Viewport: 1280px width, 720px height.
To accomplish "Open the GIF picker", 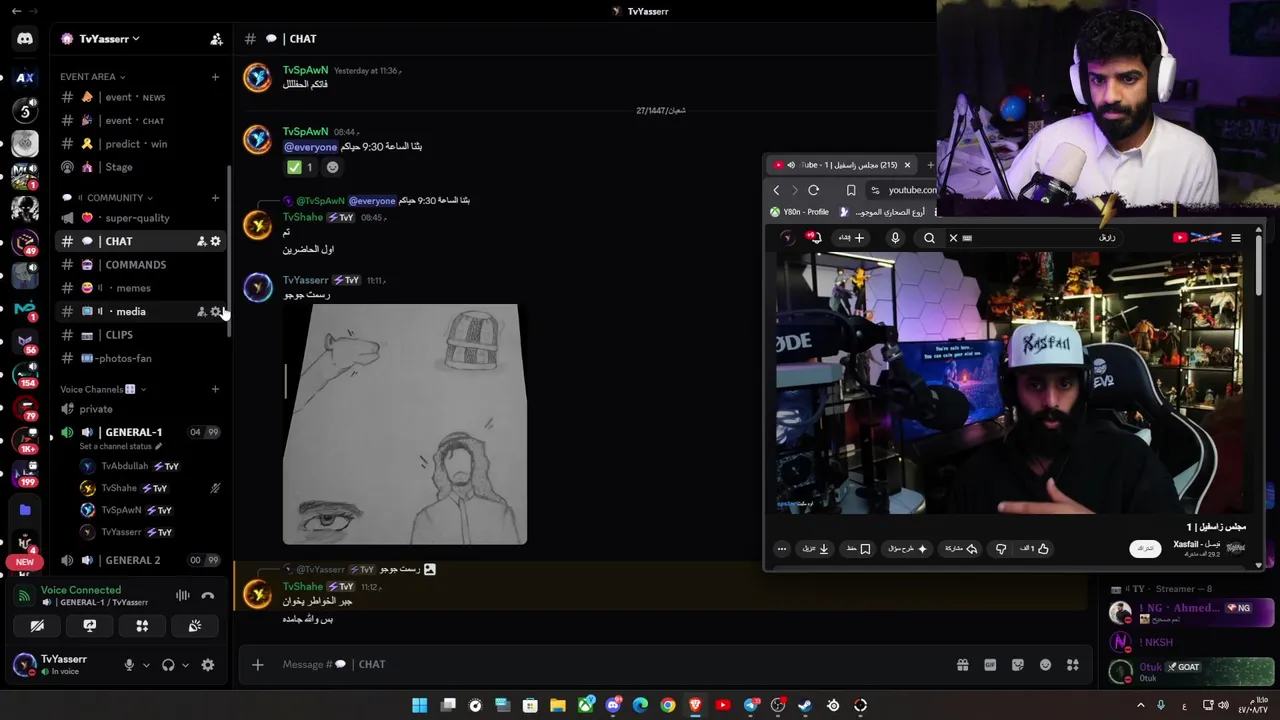I will point(990,665).
